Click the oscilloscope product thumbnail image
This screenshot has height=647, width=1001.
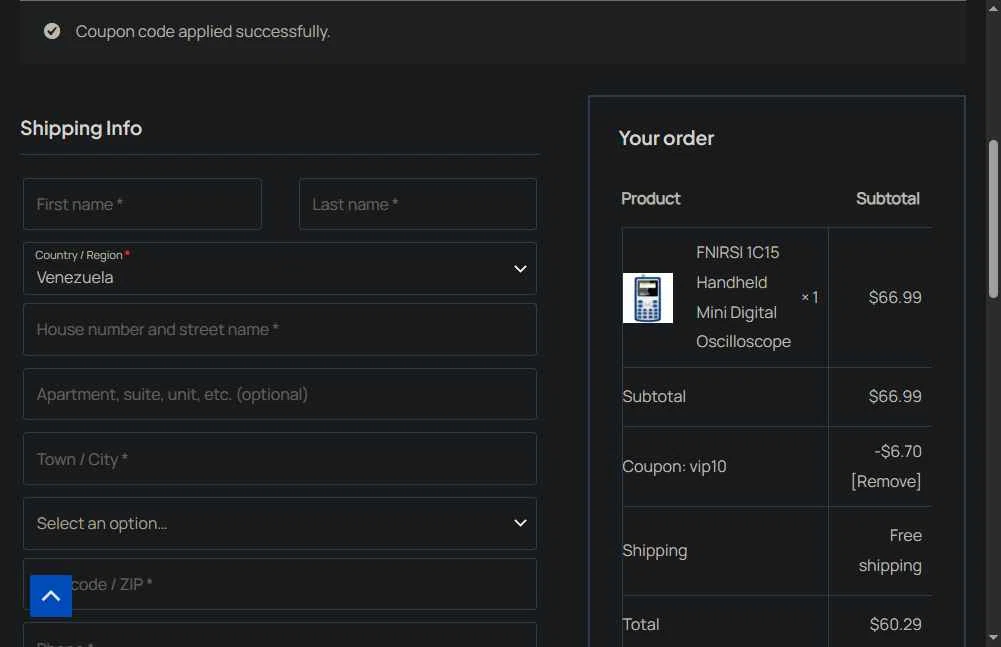coord(647,298)
